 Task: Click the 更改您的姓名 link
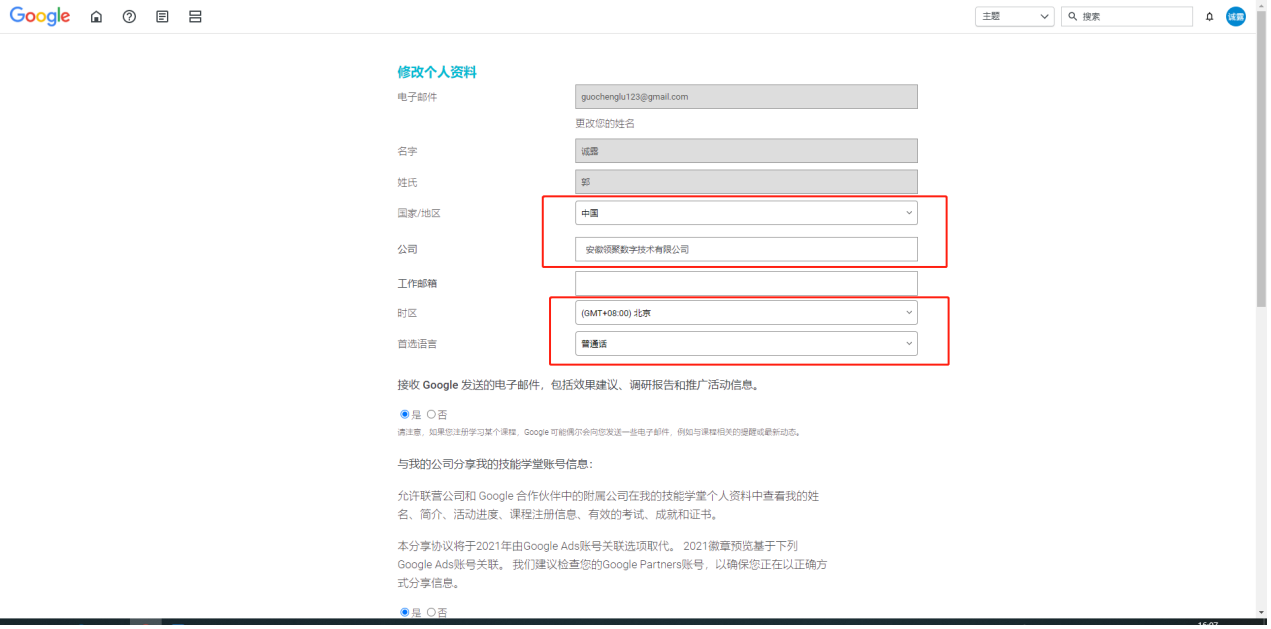[605, 124]
